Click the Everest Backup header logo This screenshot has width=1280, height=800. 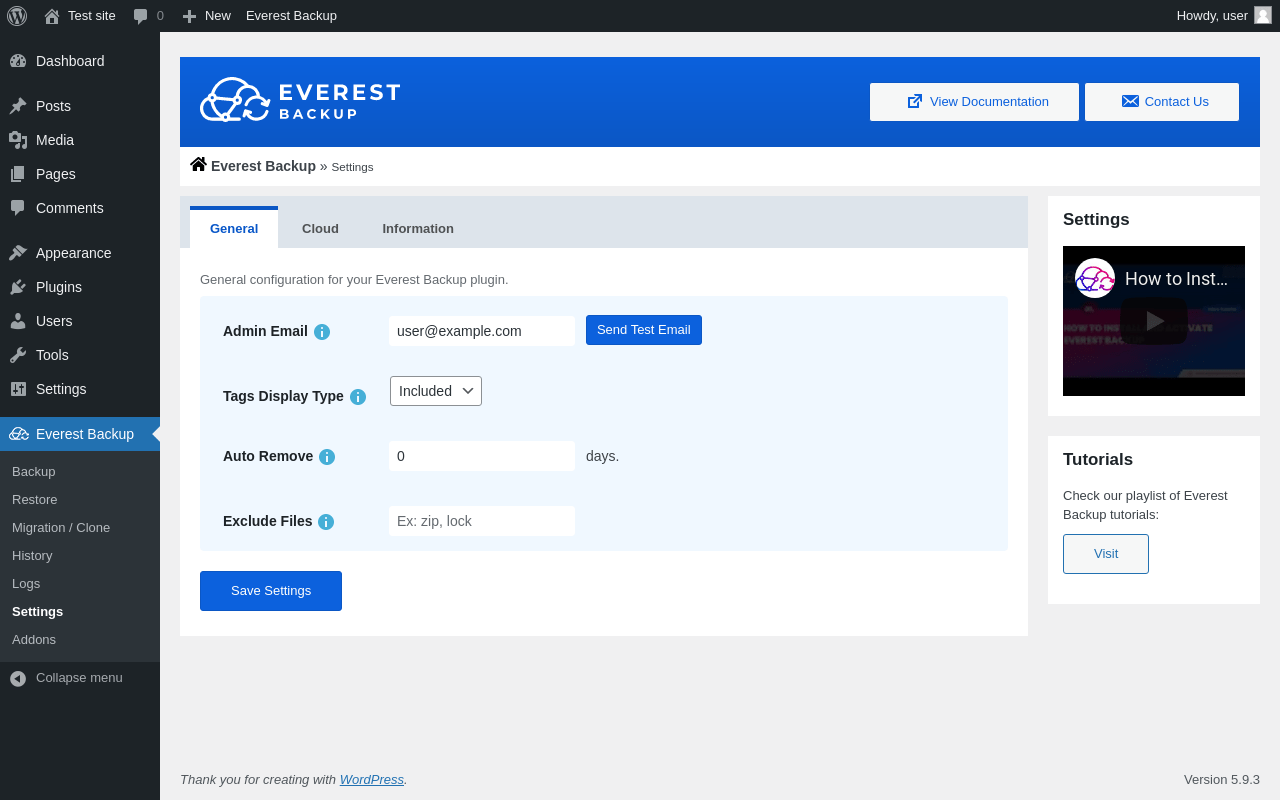click(300, 100)
